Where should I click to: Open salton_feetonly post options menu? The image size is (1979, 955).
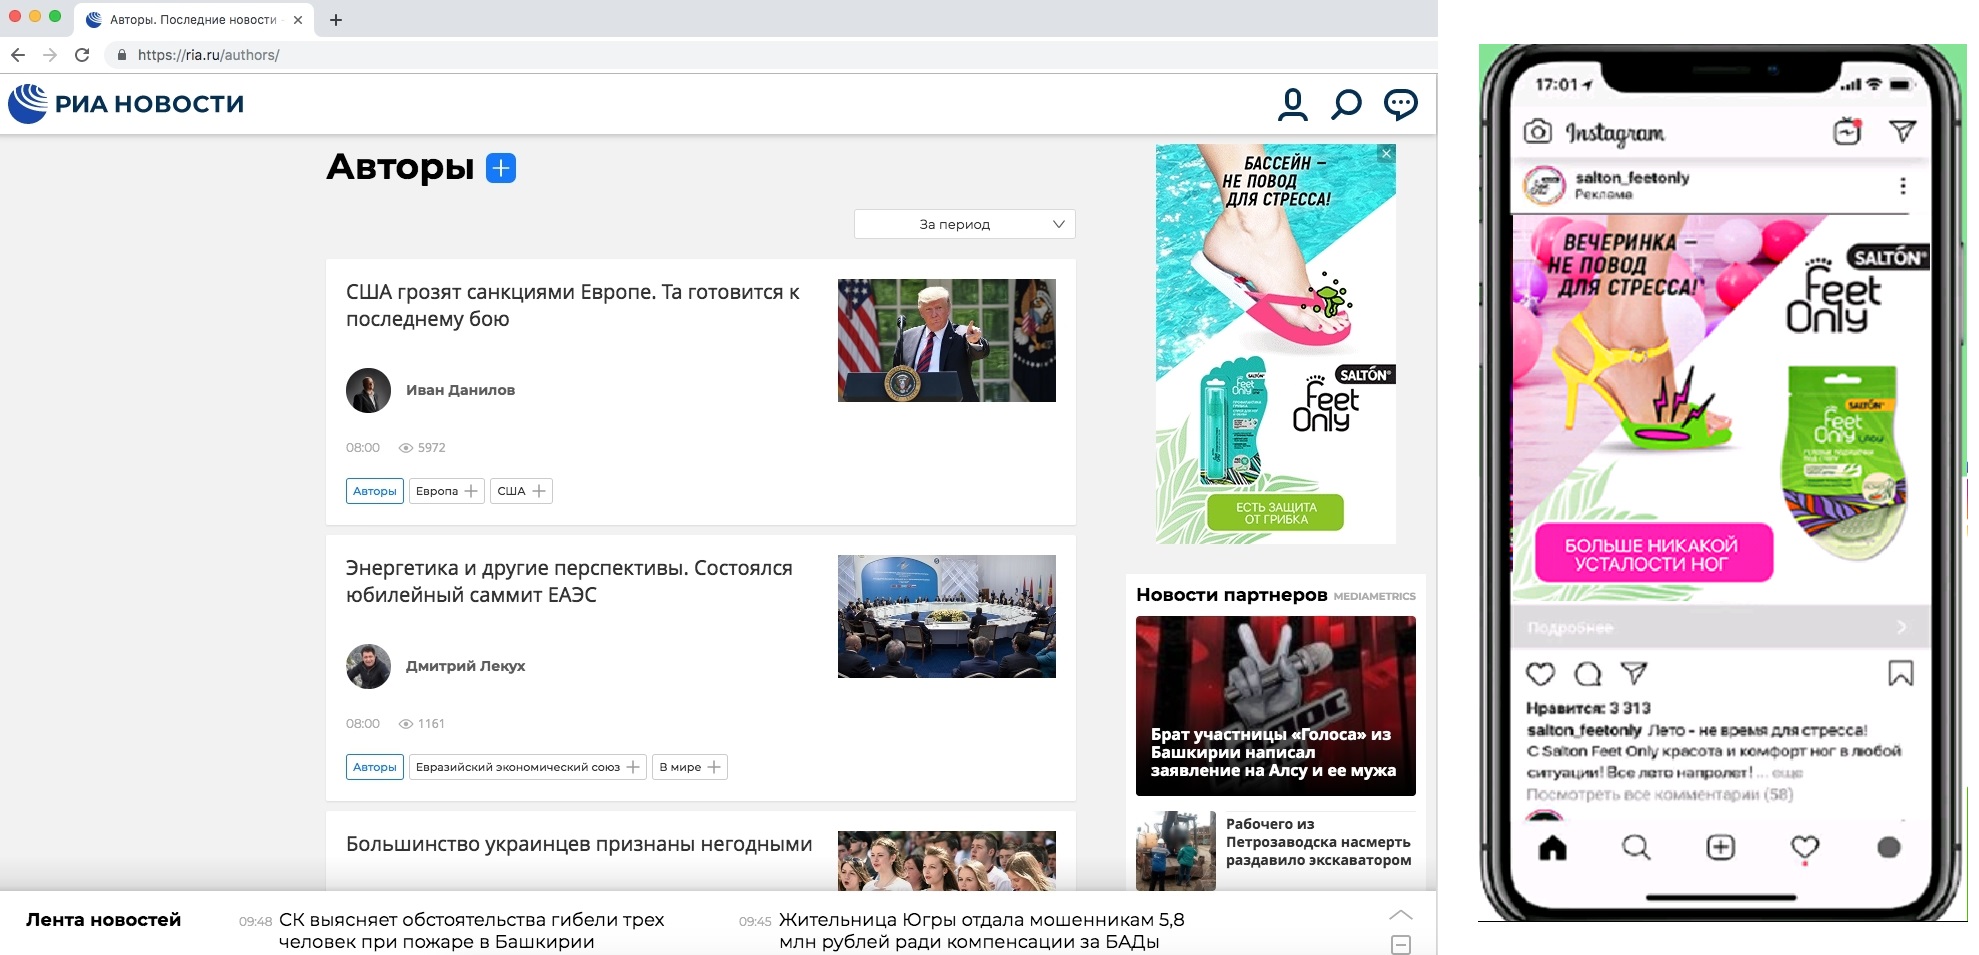pyautogui.click(x=1902, y=186)
